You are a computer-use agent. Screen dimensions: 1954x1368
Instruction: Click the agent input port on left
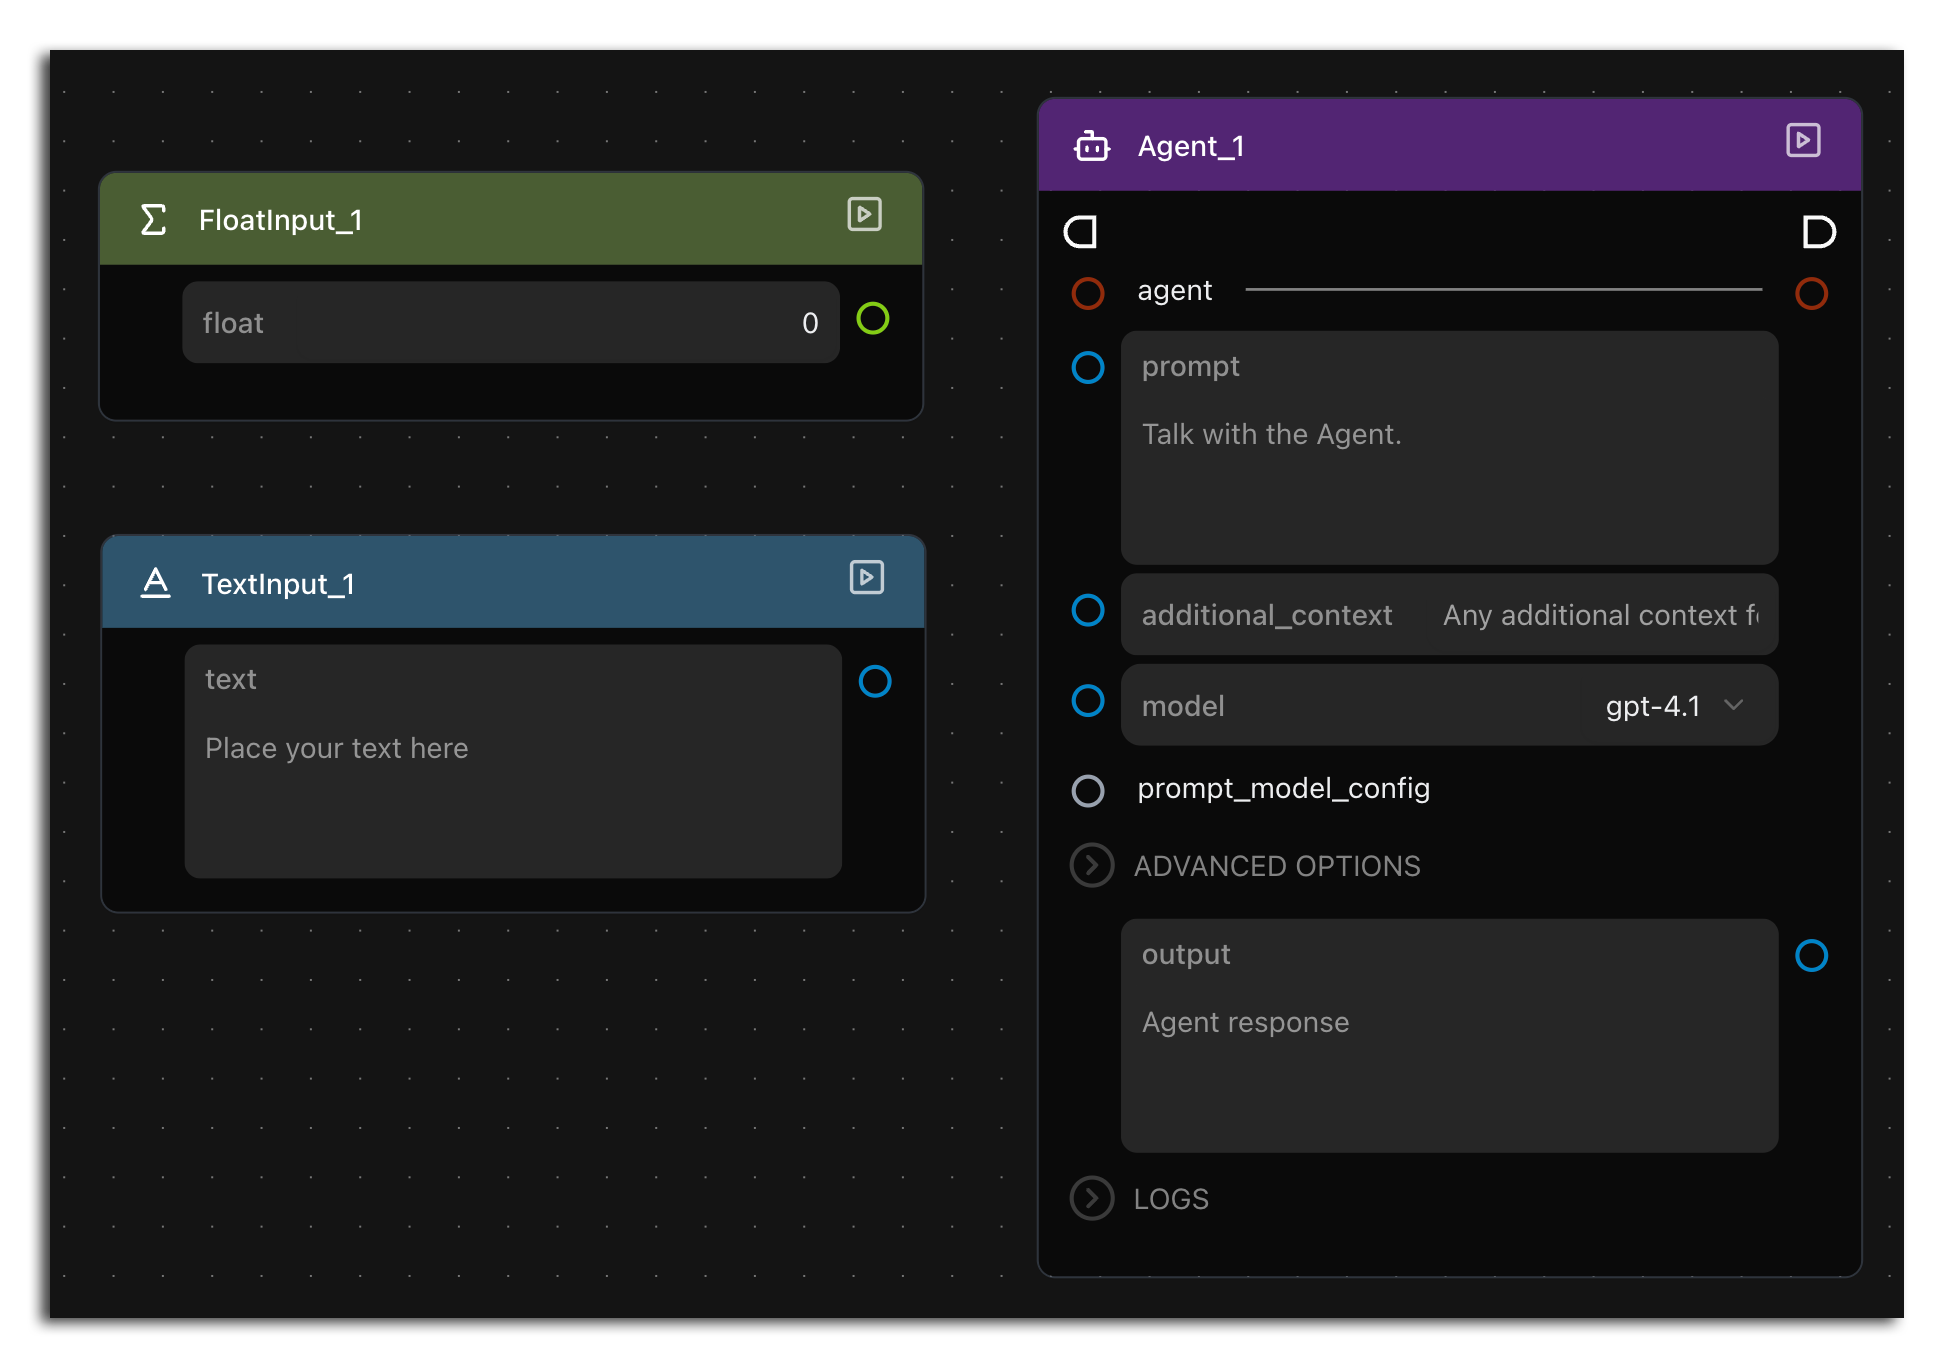tap(1088, 293)
